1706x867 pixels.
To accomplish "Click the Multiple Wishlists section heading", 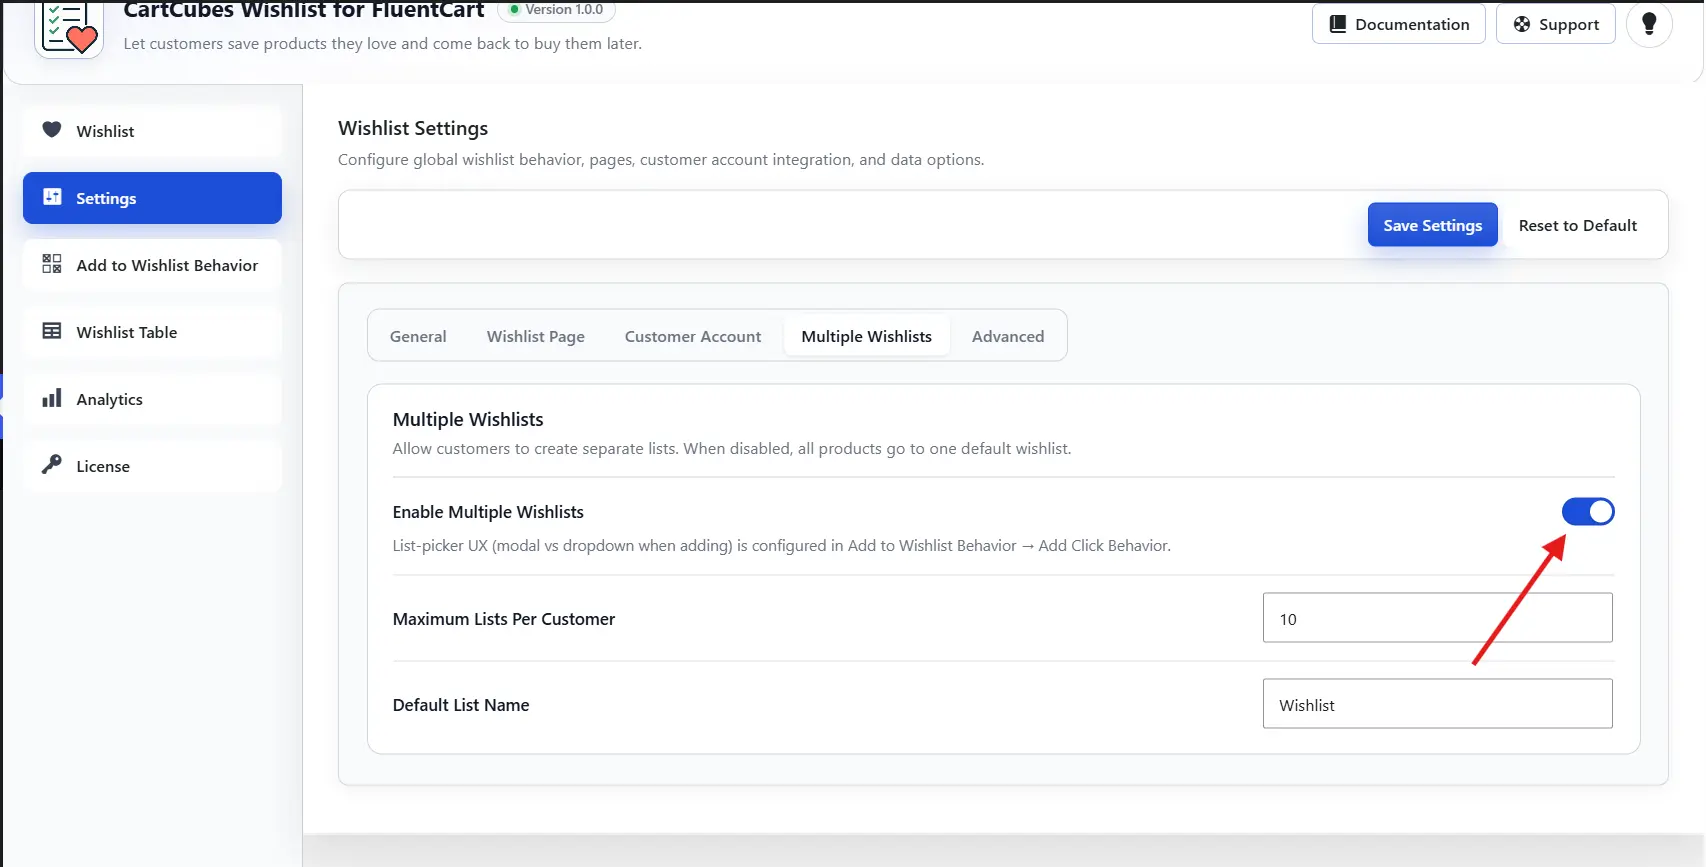I will (x=468, y=419).
